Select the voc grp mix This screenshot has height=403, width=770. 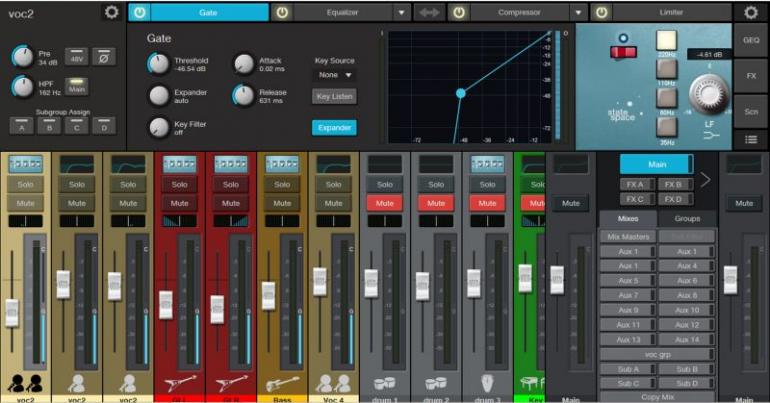coord(658,354)
